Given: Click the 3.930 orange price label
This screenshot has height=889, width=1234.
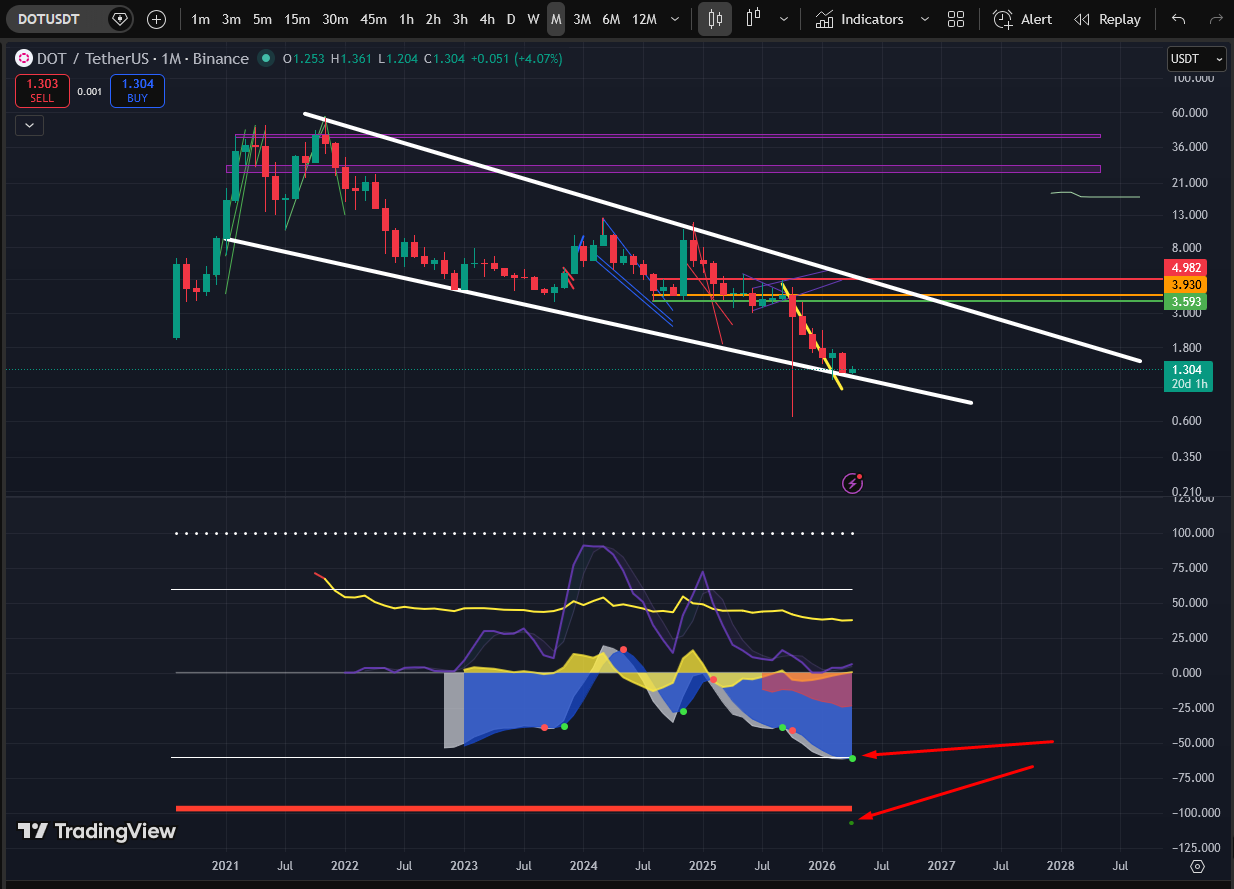Looking at the screenshot, I should (x=1186, y=285).
